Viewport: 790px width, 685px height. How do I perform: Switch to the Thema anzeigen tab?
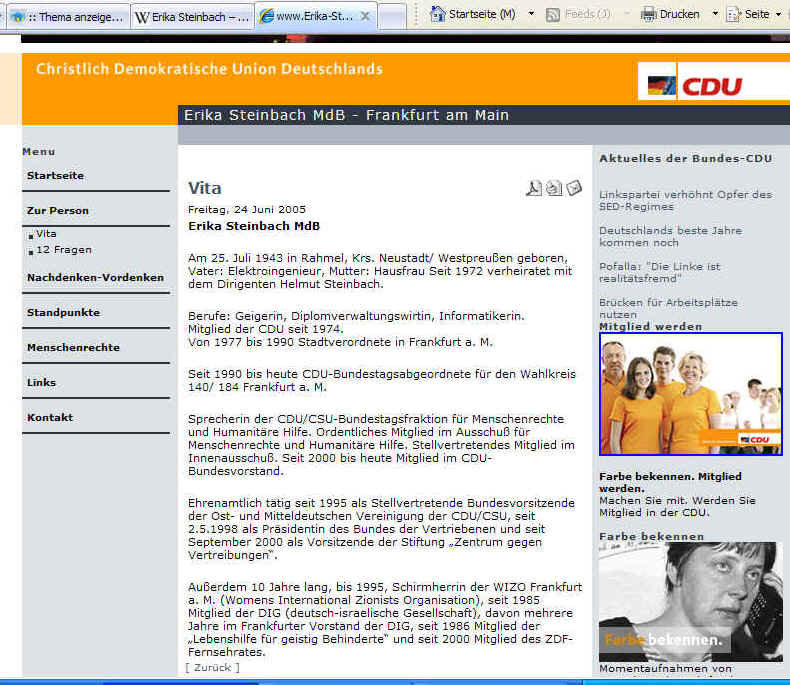coord(66,17)
